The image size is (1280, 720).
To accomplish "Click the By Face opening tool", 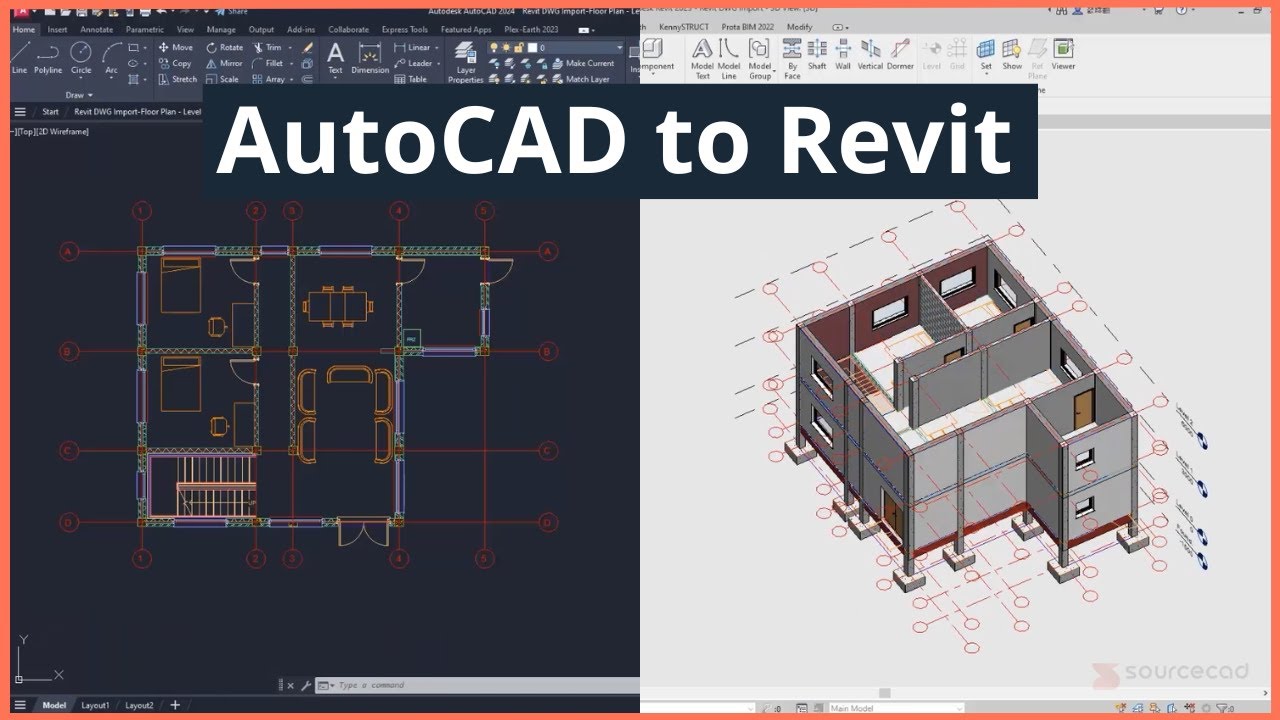I will pyautogui.click(x=792, y=60).
